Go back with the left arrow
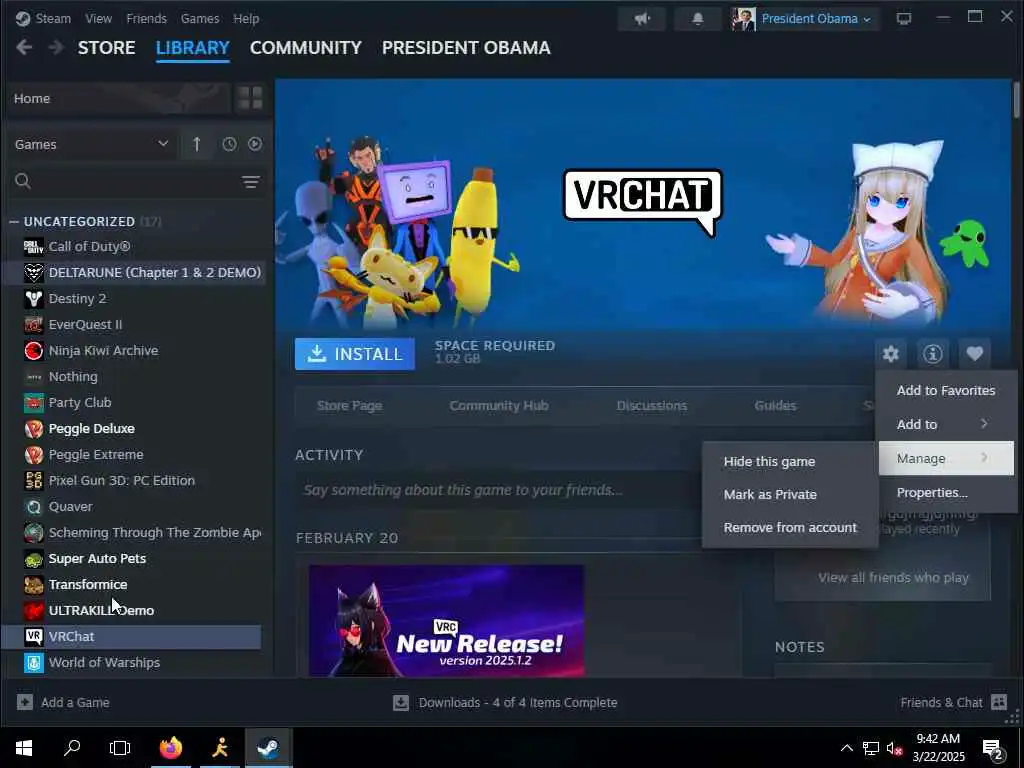The height and width of the screenshot is (768, 1024). coord(24,48)
